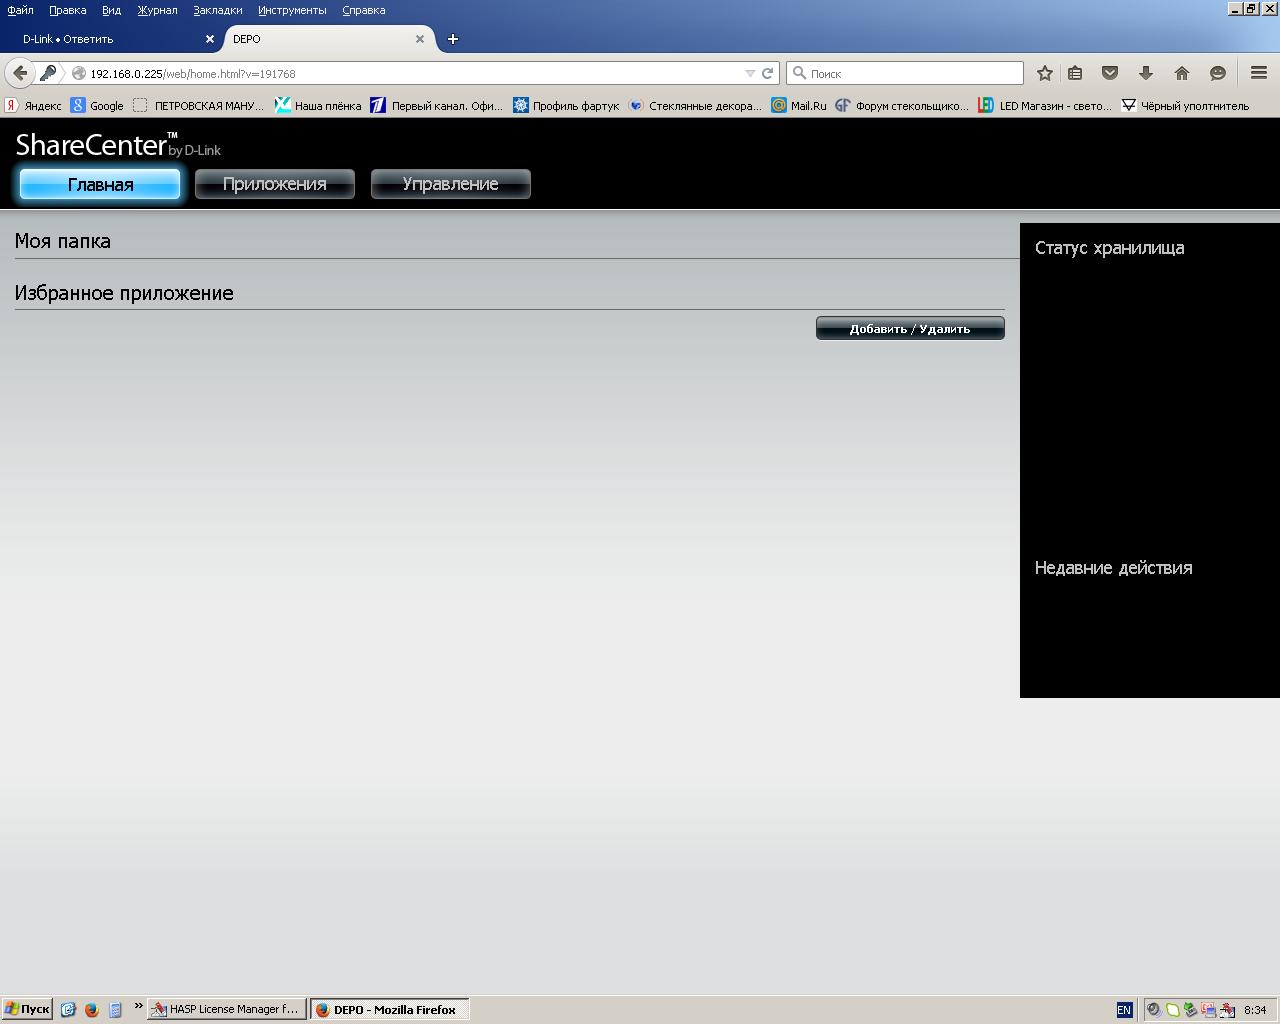Close the DEPO tab
Screen dimensions: 1280x1024
420,39
